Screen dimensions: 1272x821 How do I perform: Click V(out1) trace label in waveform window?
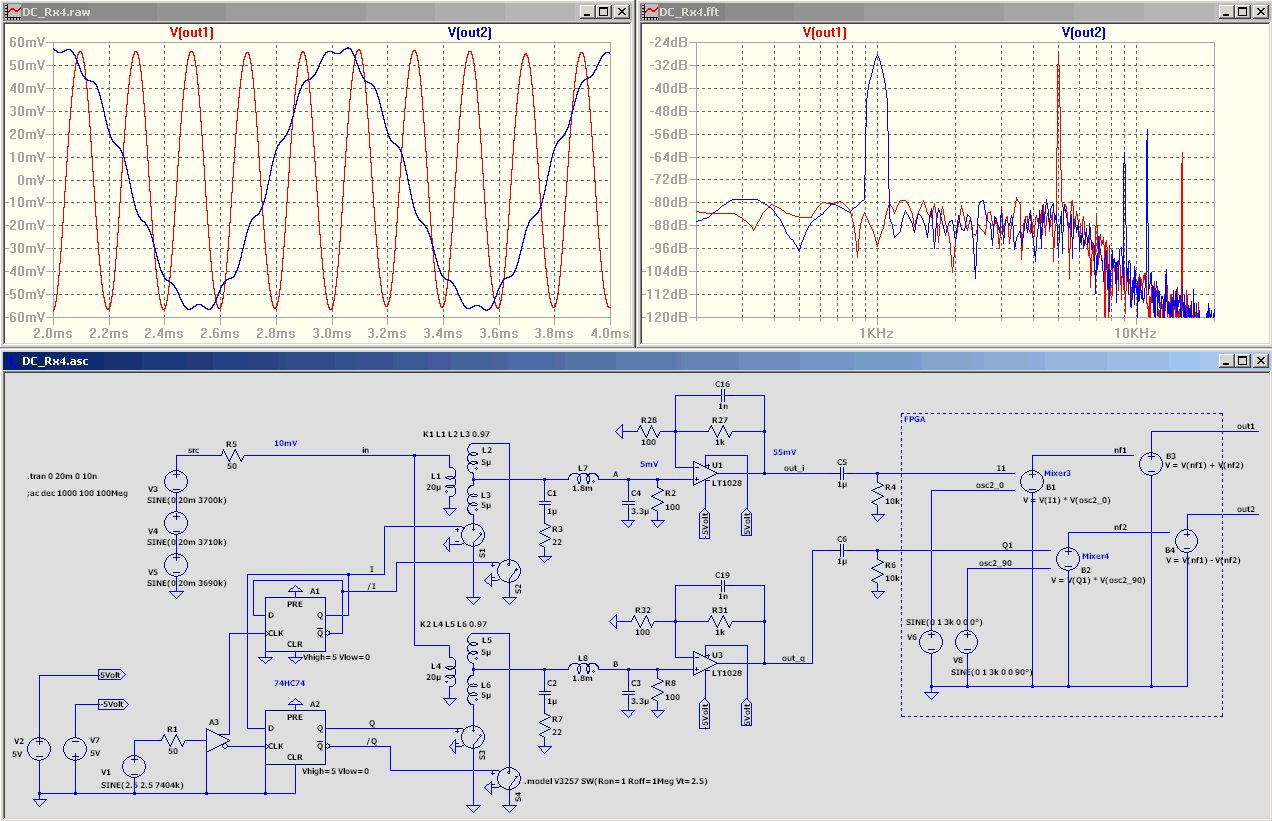(x=192, y=32)
